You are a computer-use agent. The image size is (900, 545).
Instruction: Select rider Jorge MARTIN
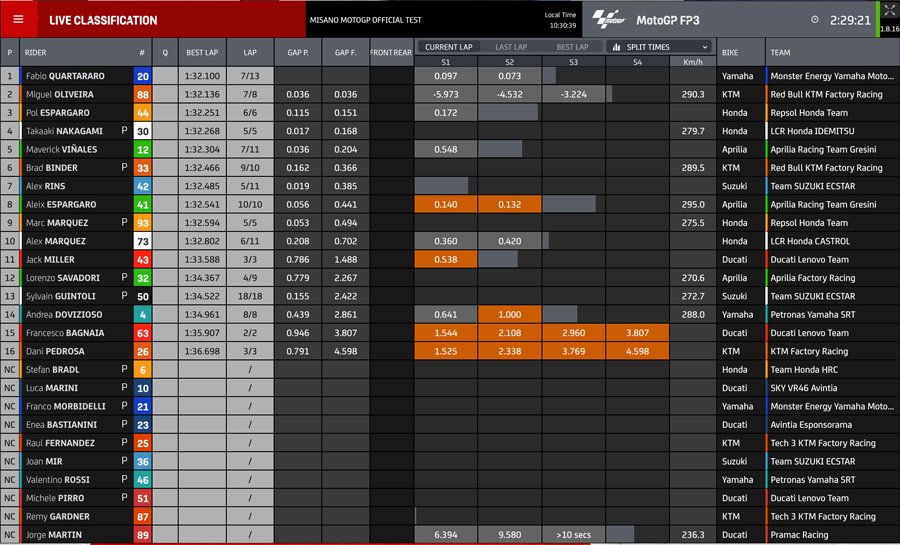pos(53,535)
